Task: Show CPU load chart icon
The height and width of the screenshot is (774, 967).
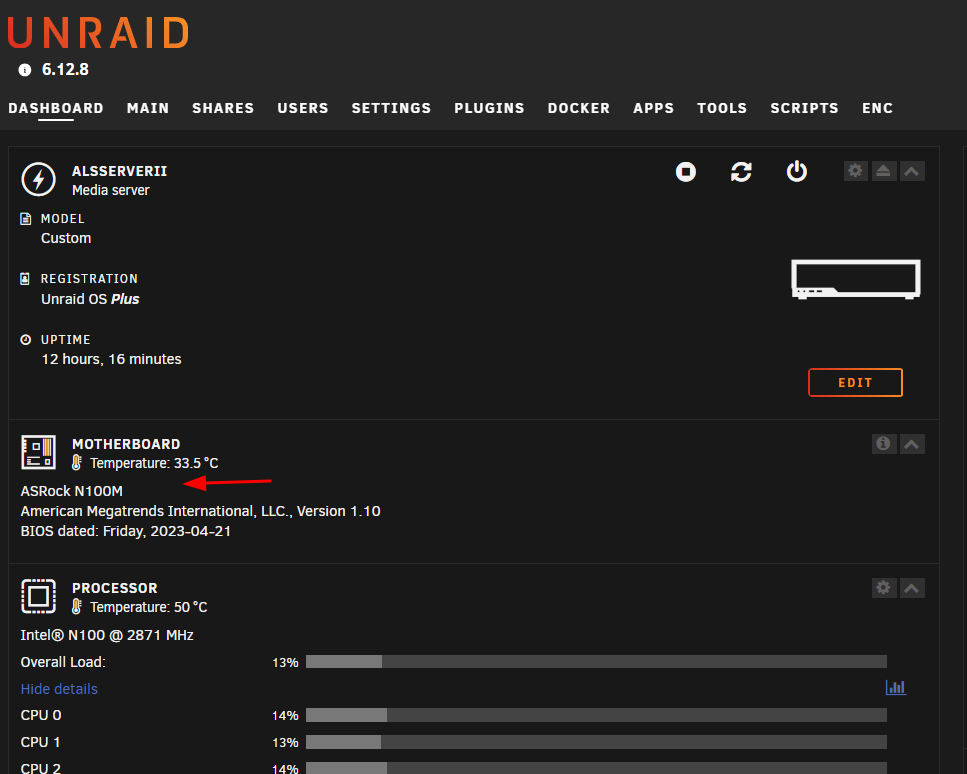Action: tap(895, 687)
